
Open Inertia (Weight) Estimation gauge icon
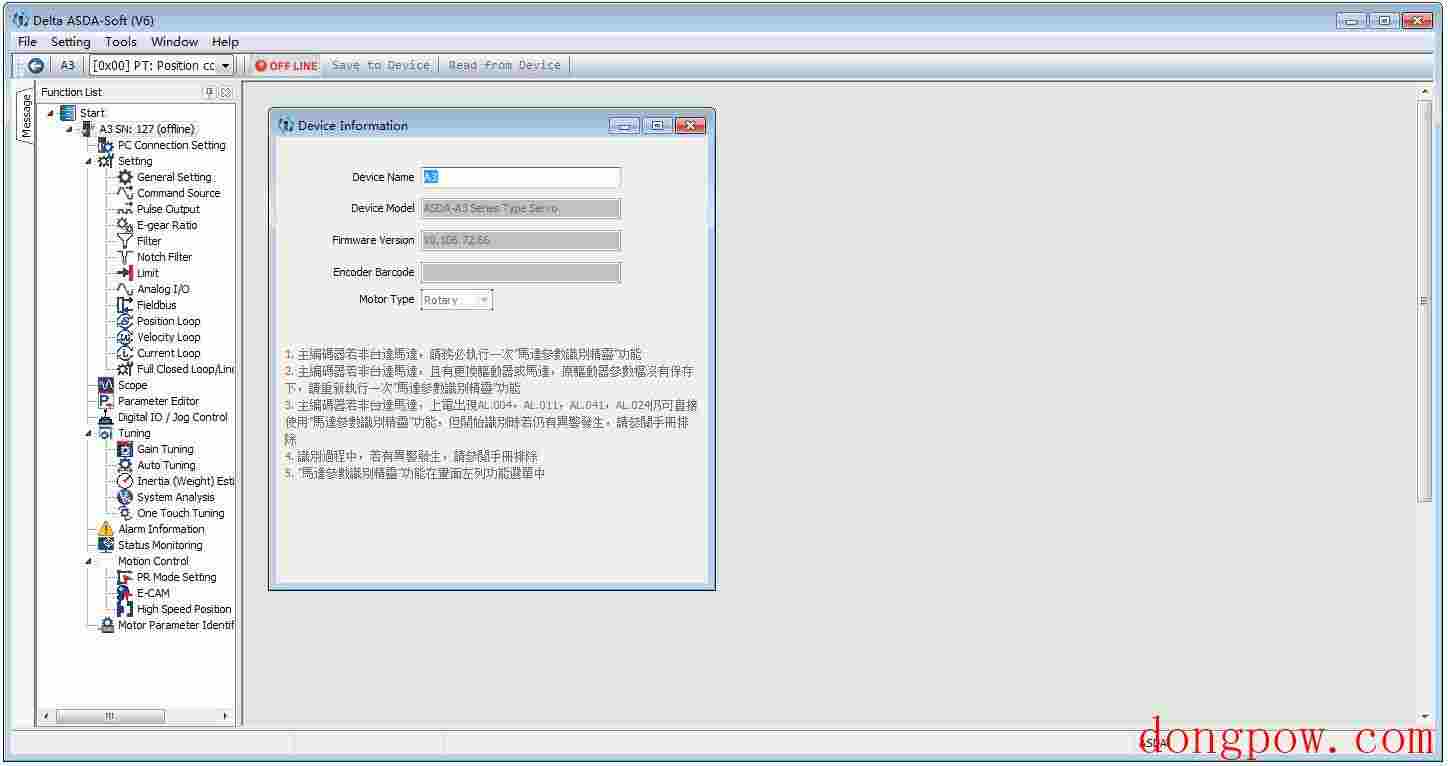click(x=125, y=481)
